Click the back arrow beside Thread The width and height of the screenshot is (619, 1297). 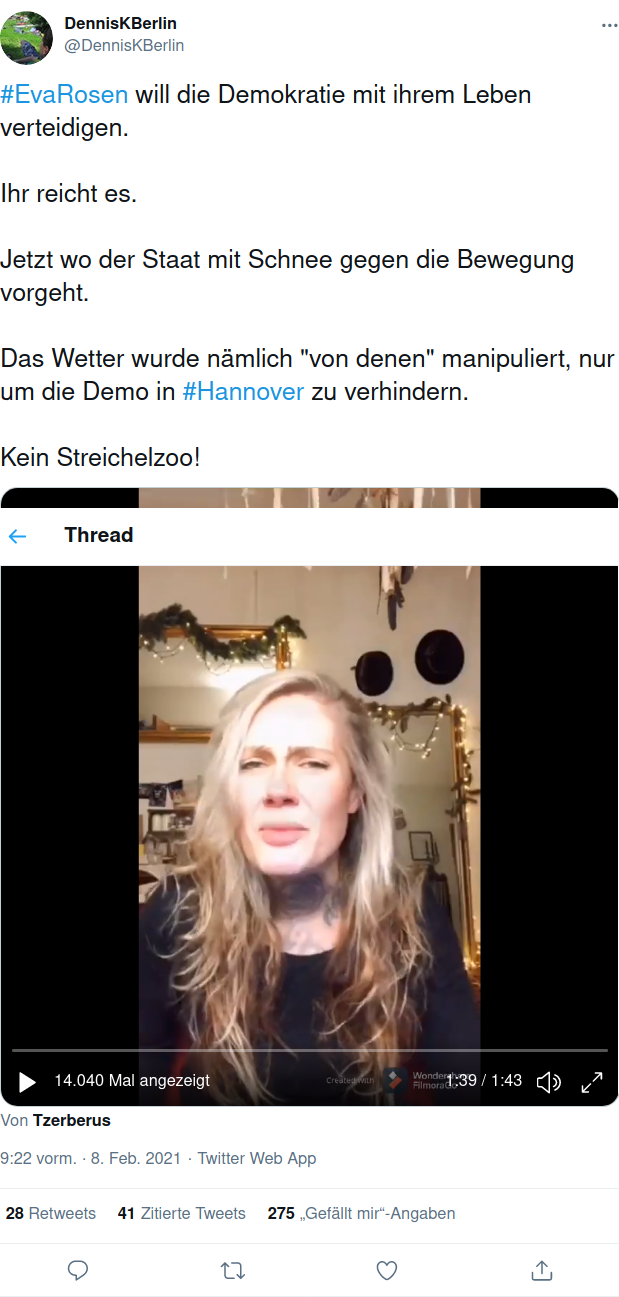(x=17, y=536)
